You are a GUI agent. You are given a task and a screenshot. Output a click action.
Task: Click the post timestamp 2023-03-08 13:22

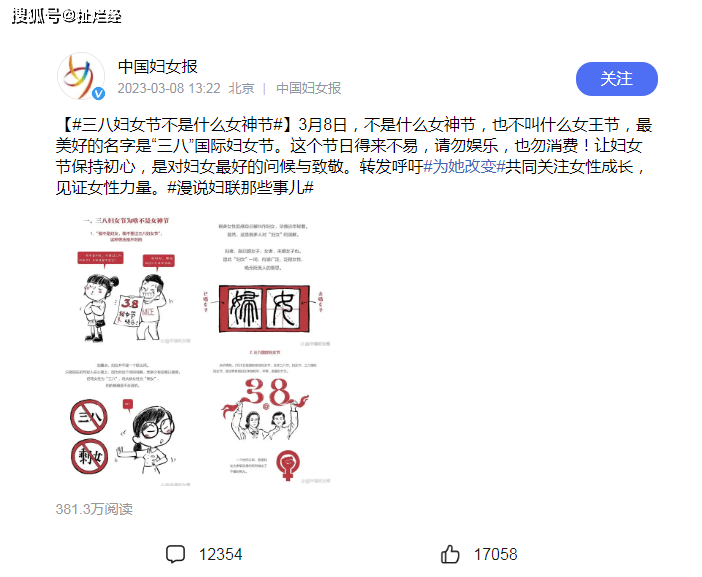(169, 88)
